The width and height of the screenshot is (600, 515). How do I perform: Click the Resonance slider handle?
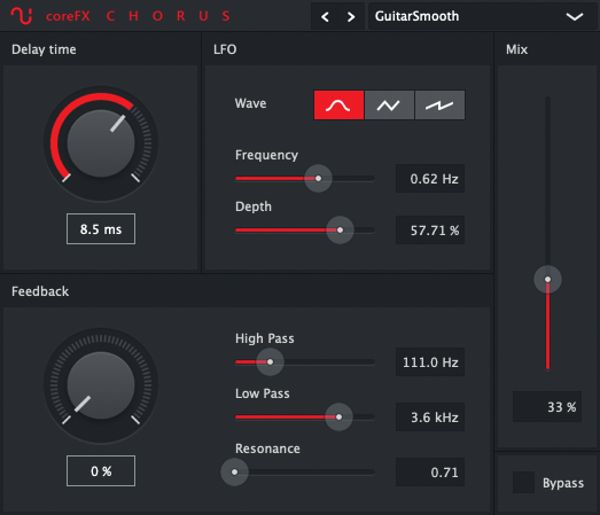pos(234,471)
